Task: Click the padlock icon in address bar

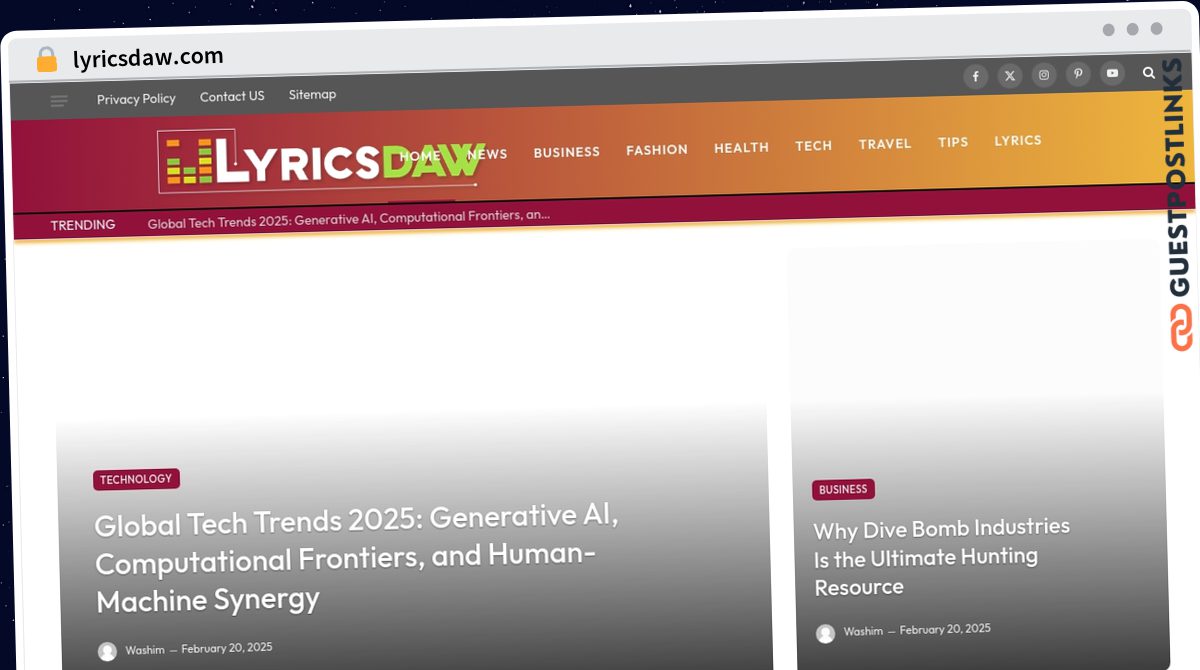Action: (47, 60)
